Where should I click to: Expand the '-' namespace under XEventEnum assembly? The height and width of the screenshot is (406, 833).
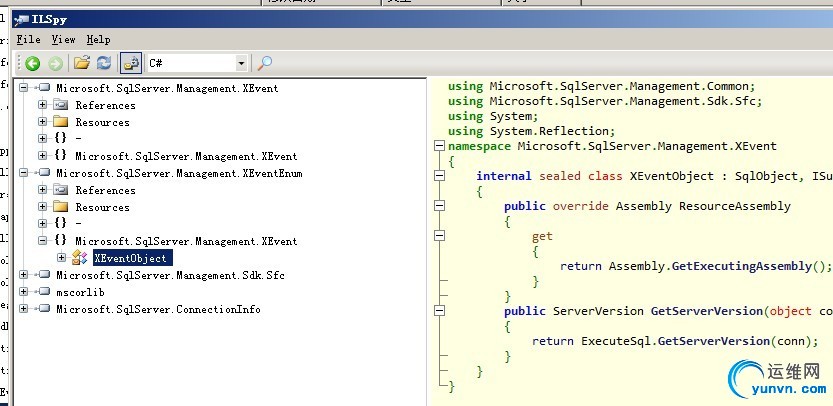(x=42, y=223)
